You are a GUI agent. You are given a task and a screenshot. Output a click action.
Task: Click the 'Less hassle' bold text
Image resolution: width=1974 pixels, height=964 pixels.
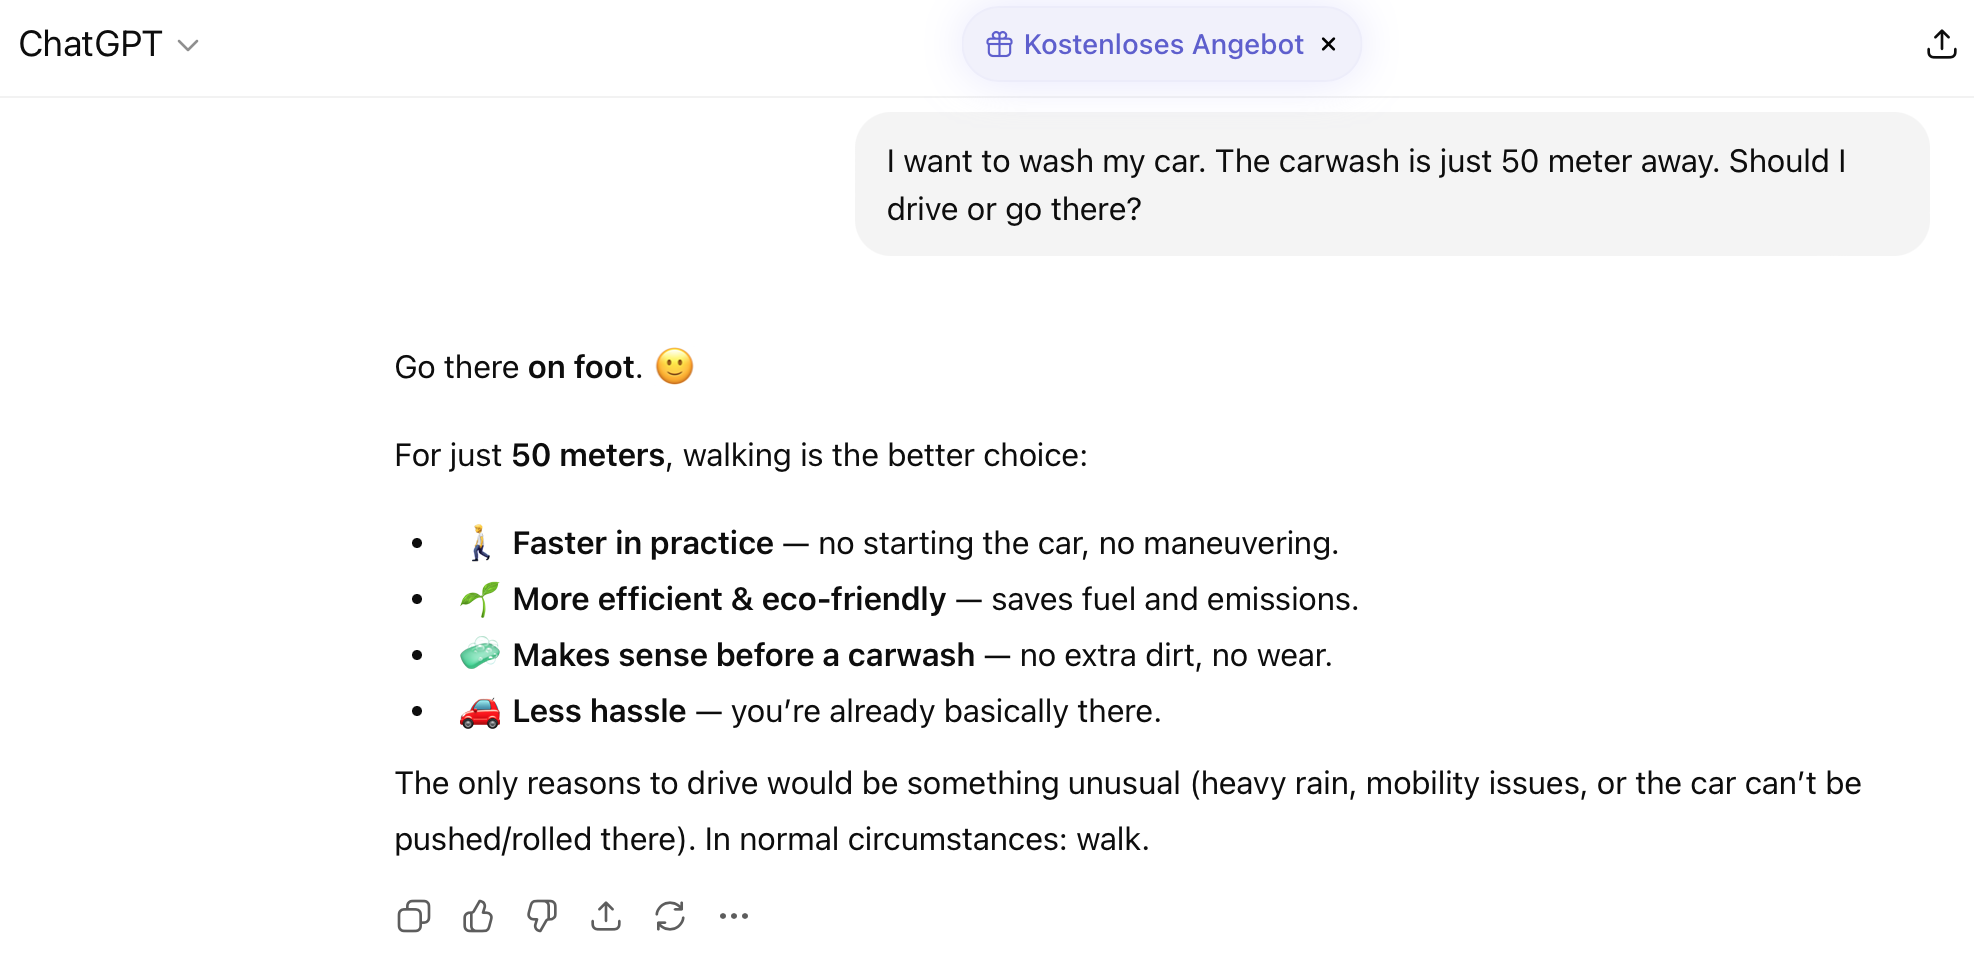[x=599, y=711]
